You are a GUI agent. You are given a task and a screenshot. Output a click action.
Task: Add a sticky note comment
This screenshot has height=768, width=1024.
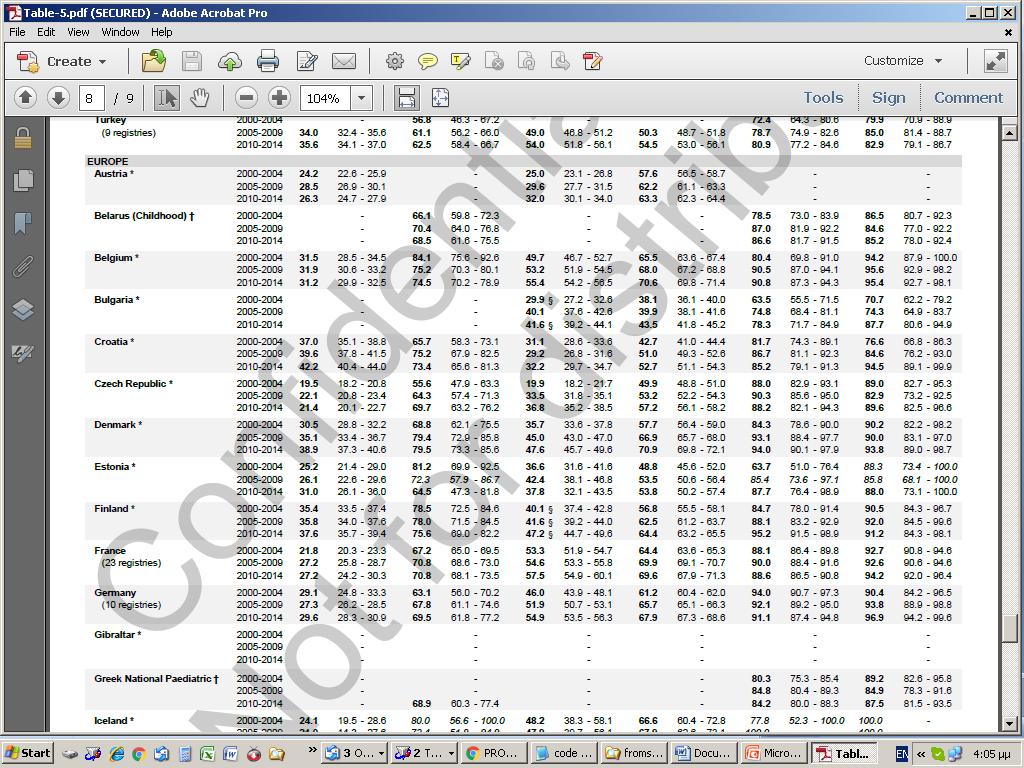coord(428,61)
